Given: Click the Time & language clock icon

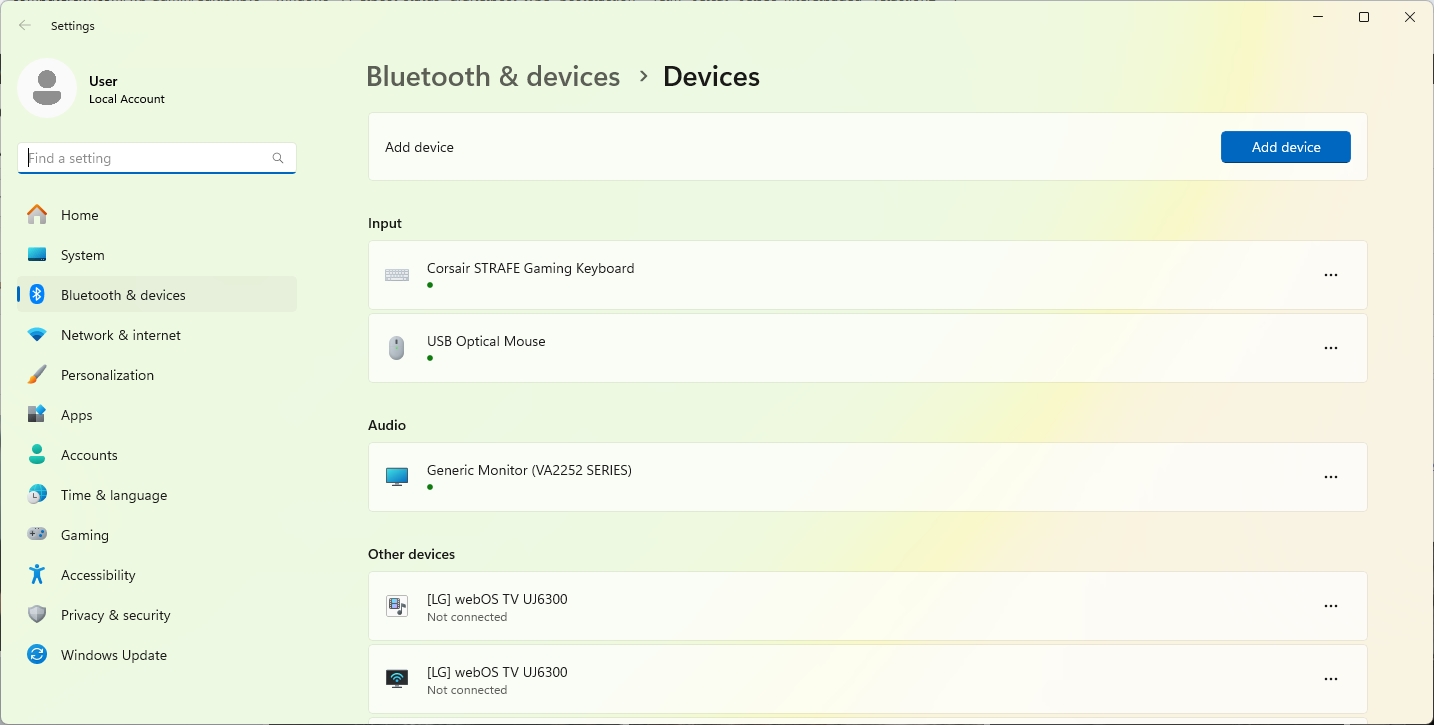Looking at the screenshot, I should (37, 495).
